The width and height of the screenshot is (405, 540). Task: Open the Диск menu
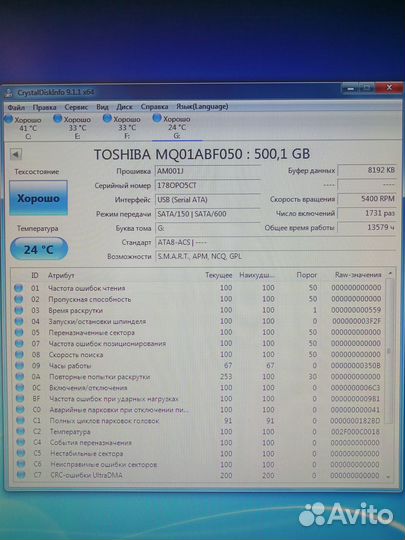[x=124, y=107]
